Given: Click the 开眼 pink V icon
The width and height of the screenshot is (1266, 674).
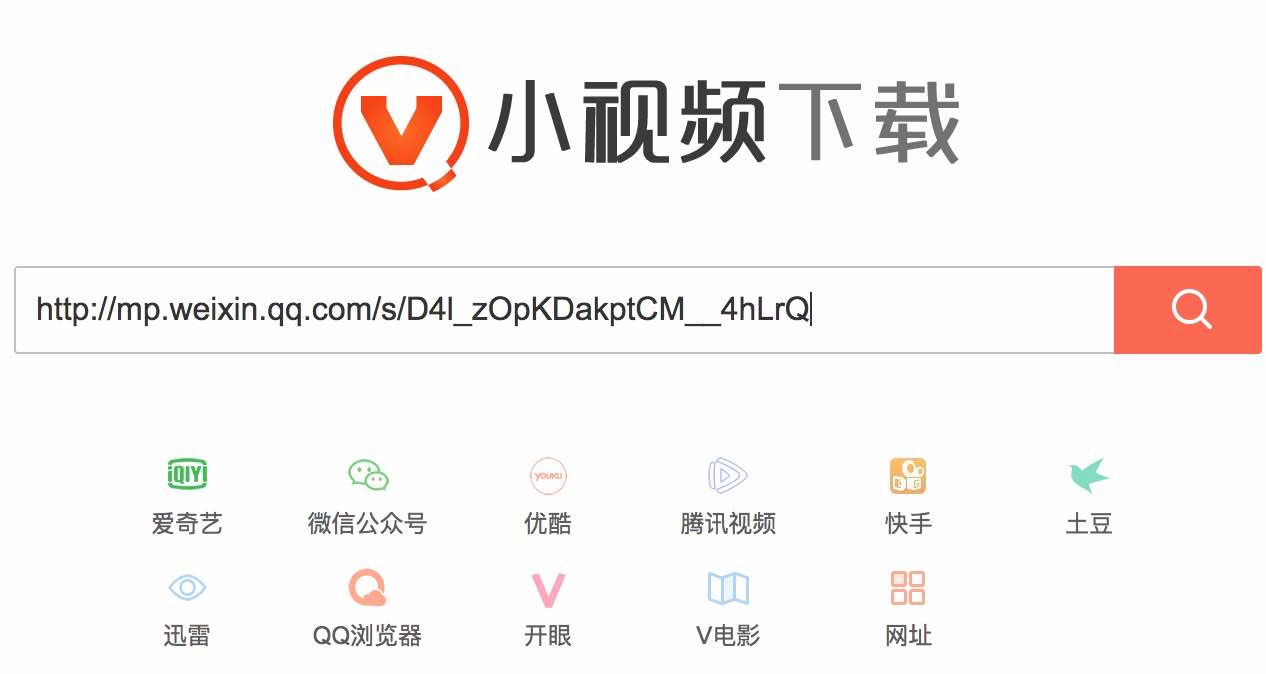Looking at the screenshot, I should click(548, 590).
